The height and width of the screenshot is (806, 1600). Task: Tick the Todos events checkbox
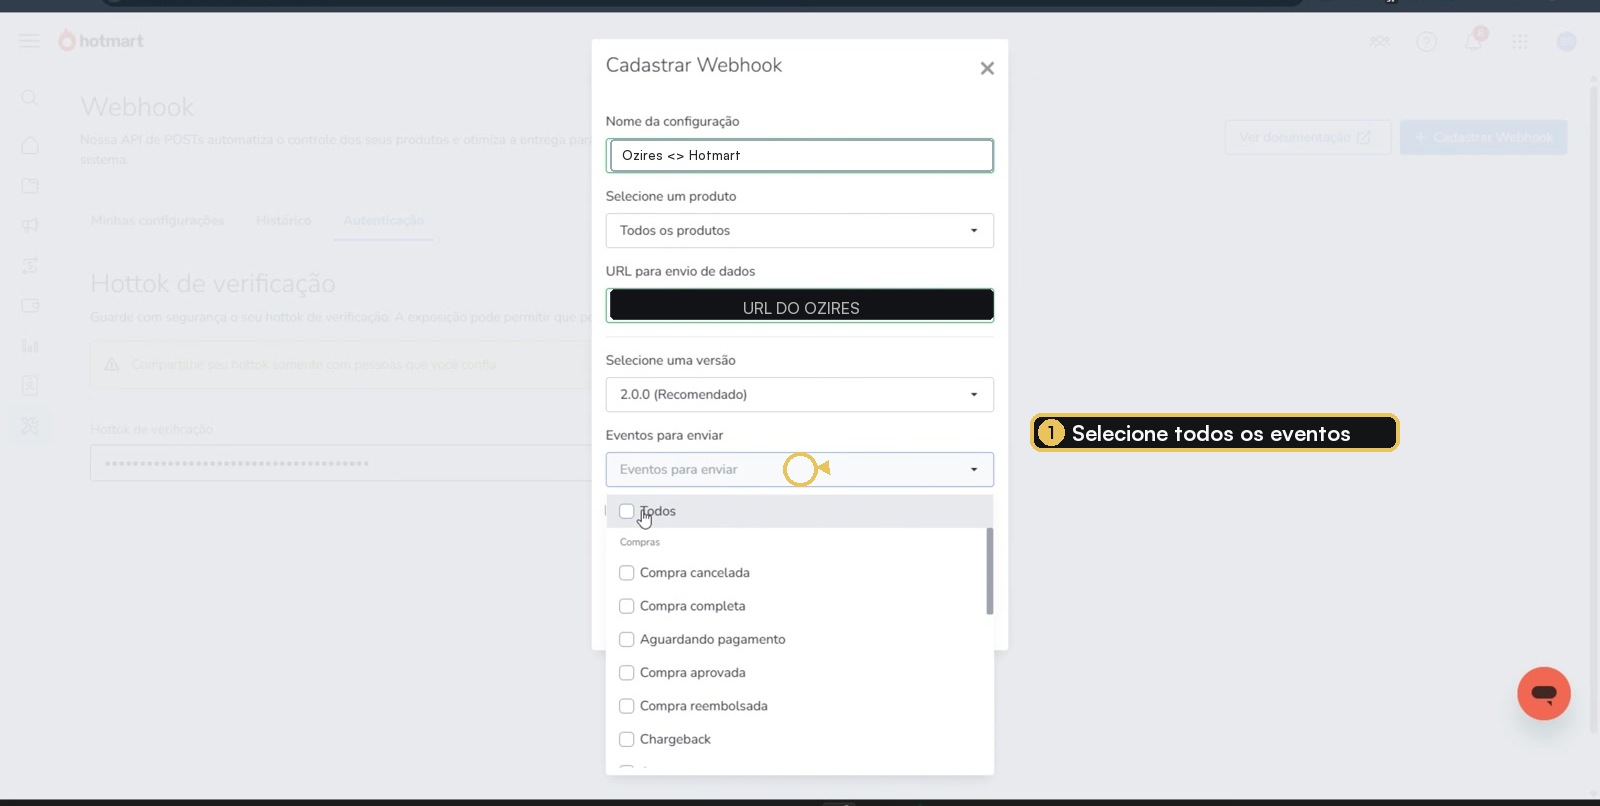[x=627, y=511]
